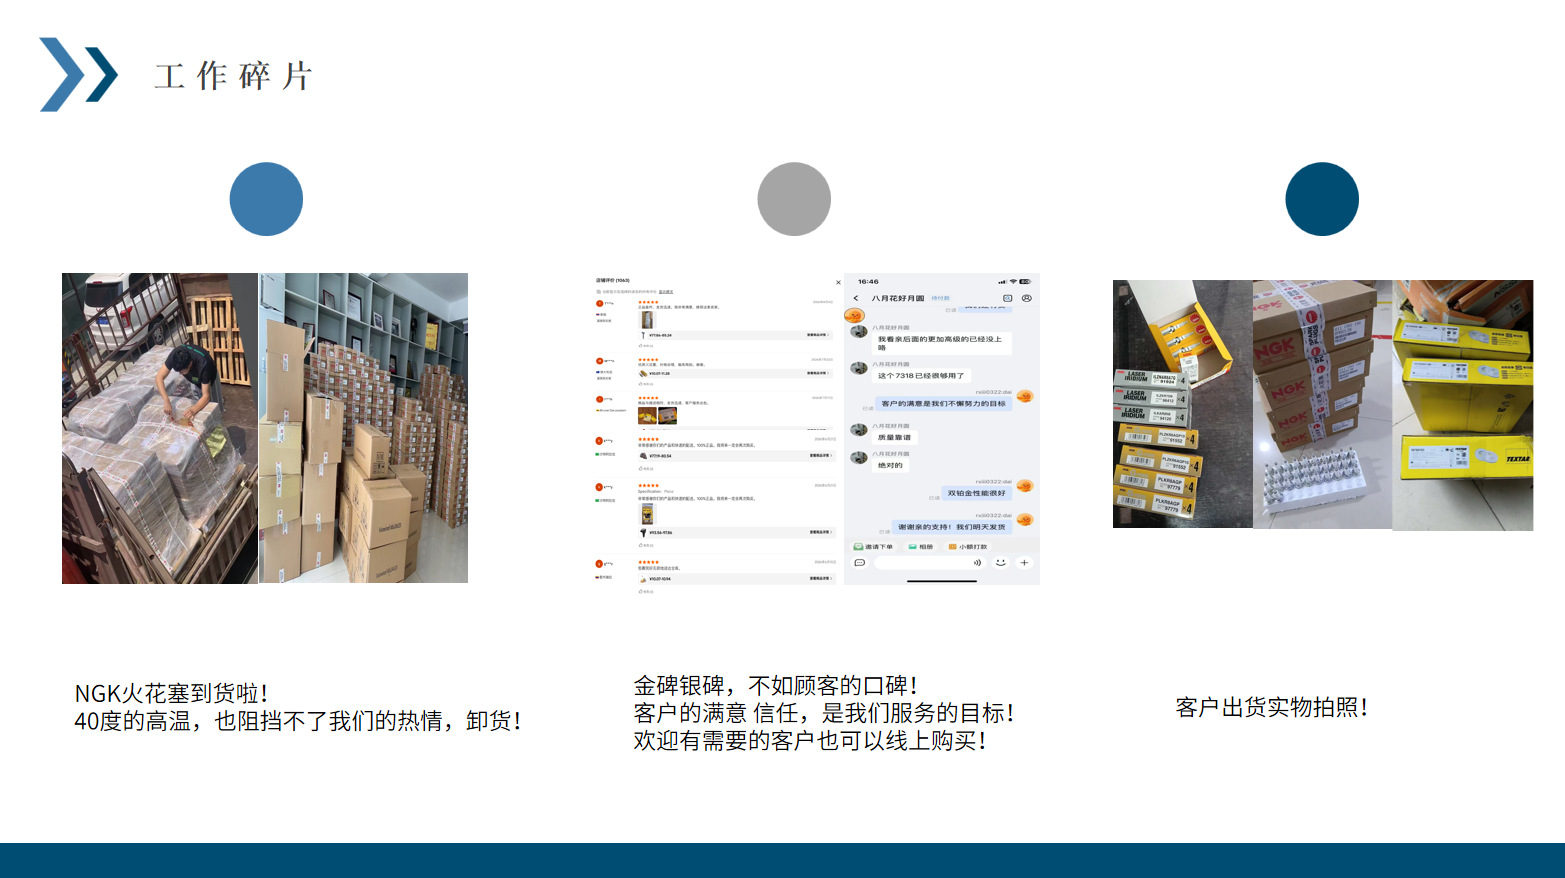Click the message 客户的满意是我们不懈努力的目标
The image size is (1565, 878).
(943, 404)
